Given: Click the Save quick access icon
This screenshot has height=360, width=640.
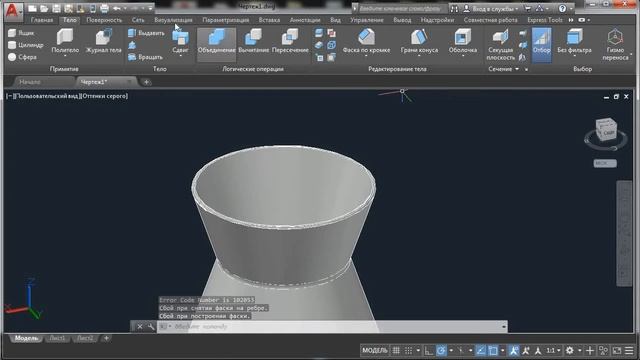Looking at the screenshot, I should pyautogui.click(x=56, y=8).
